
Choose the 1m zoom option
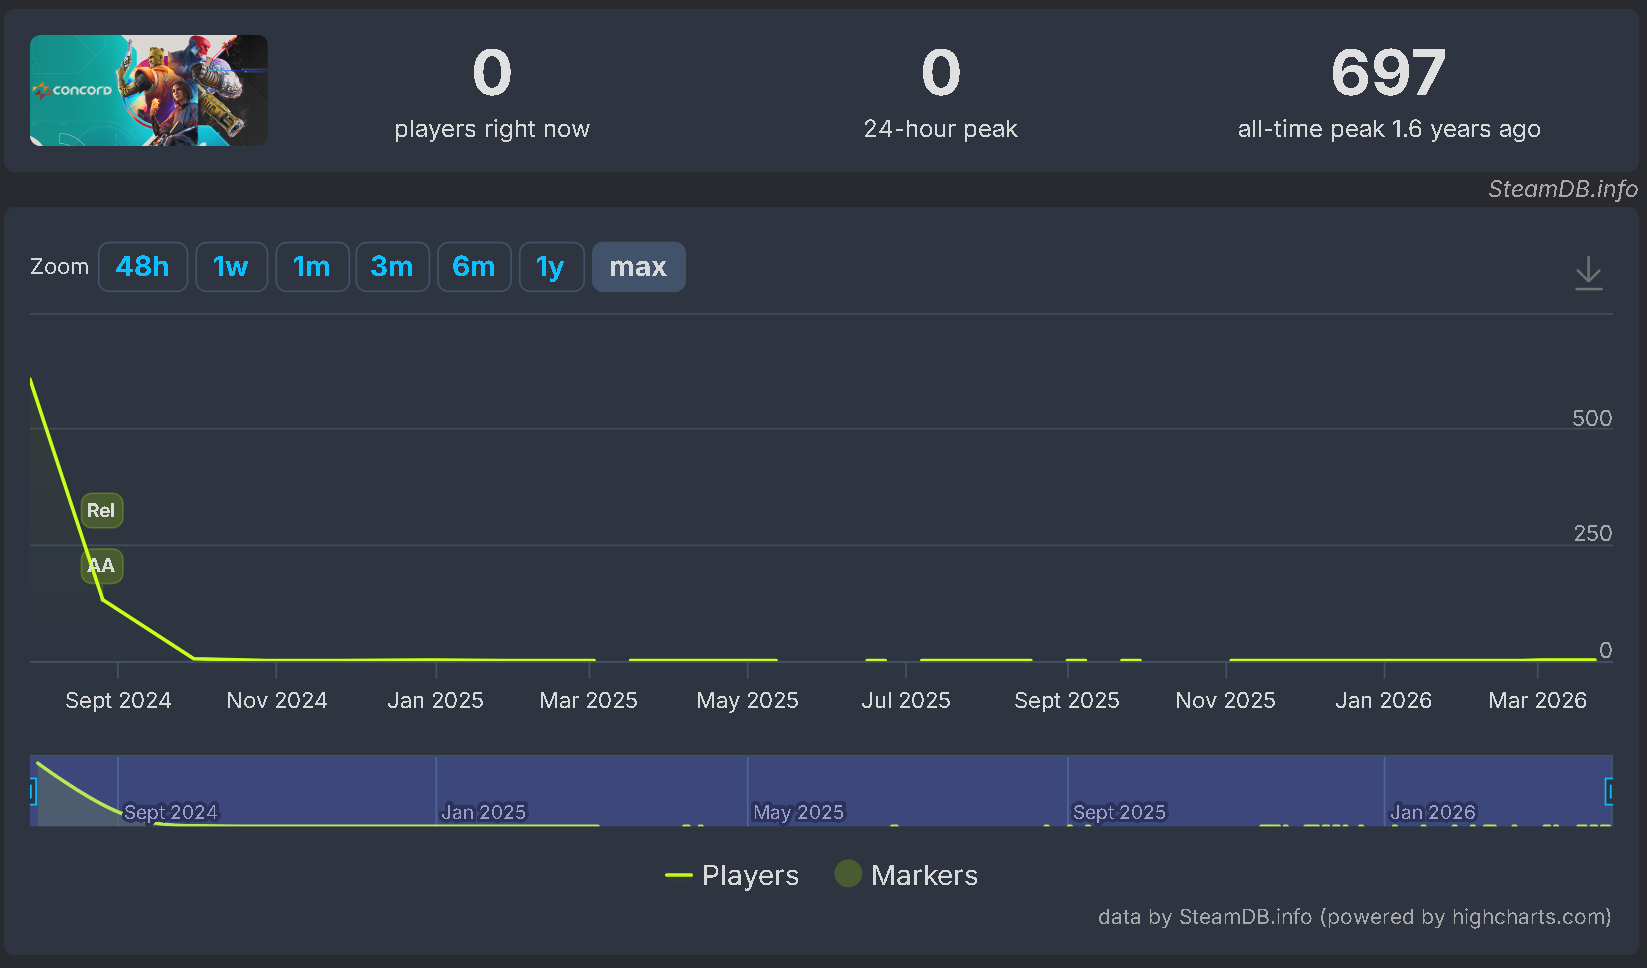tap(312, 267)
